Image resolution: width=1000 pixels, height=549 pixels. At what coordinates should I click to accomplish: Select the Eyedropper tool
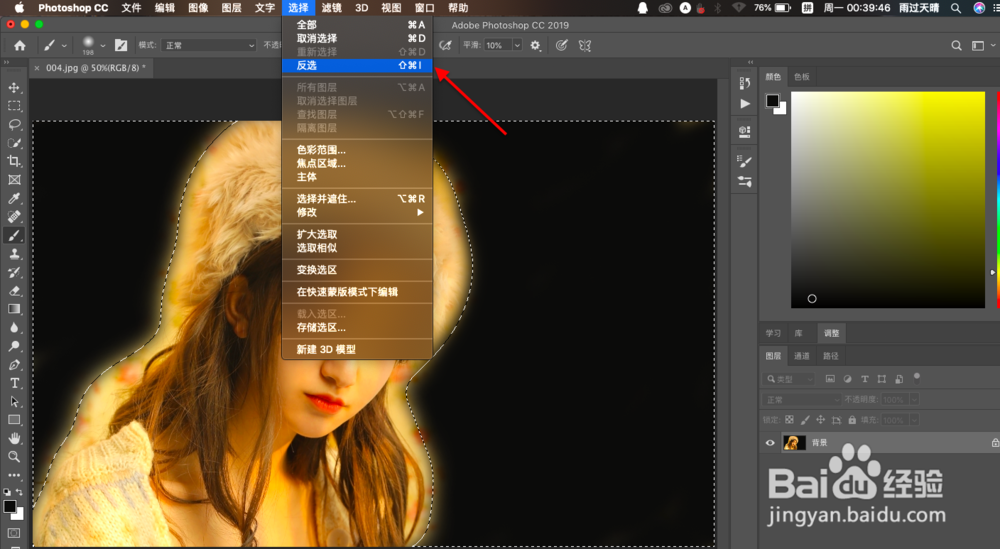[x=14, y=198]
